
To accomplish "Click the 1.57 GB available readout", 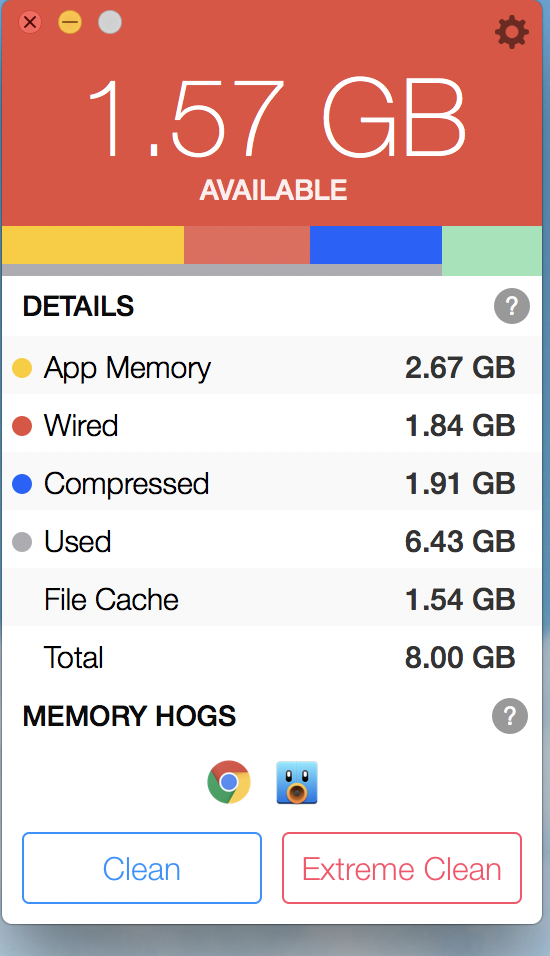I will (x=277, y=119).
